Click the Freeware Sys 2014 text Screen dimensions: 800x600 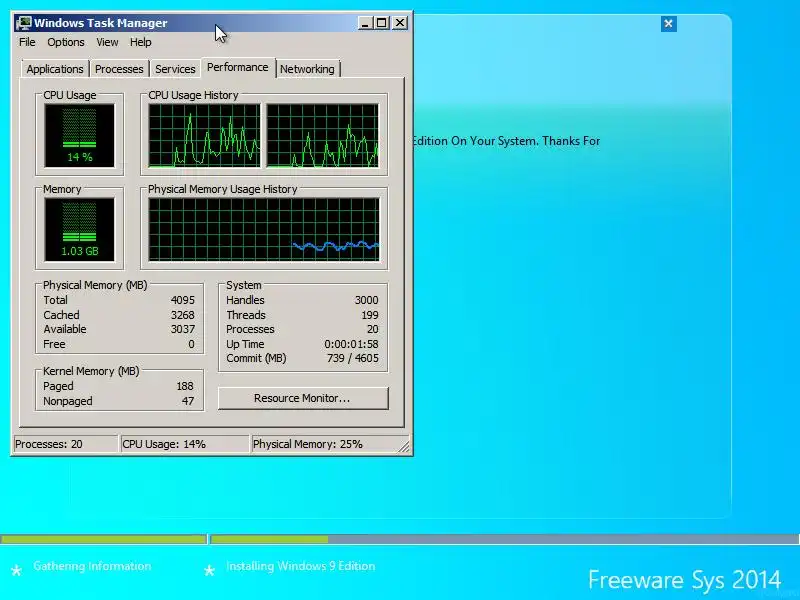[x=685, y=580]
